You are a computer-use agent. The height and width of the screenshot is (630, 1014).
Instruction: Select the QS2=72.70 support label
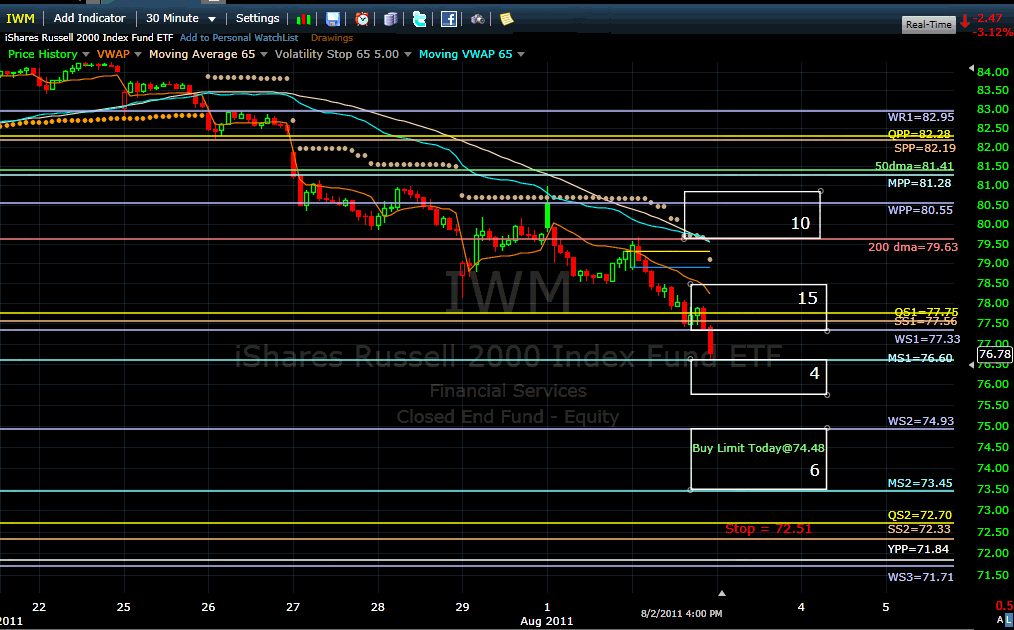(x=920, y=516)
